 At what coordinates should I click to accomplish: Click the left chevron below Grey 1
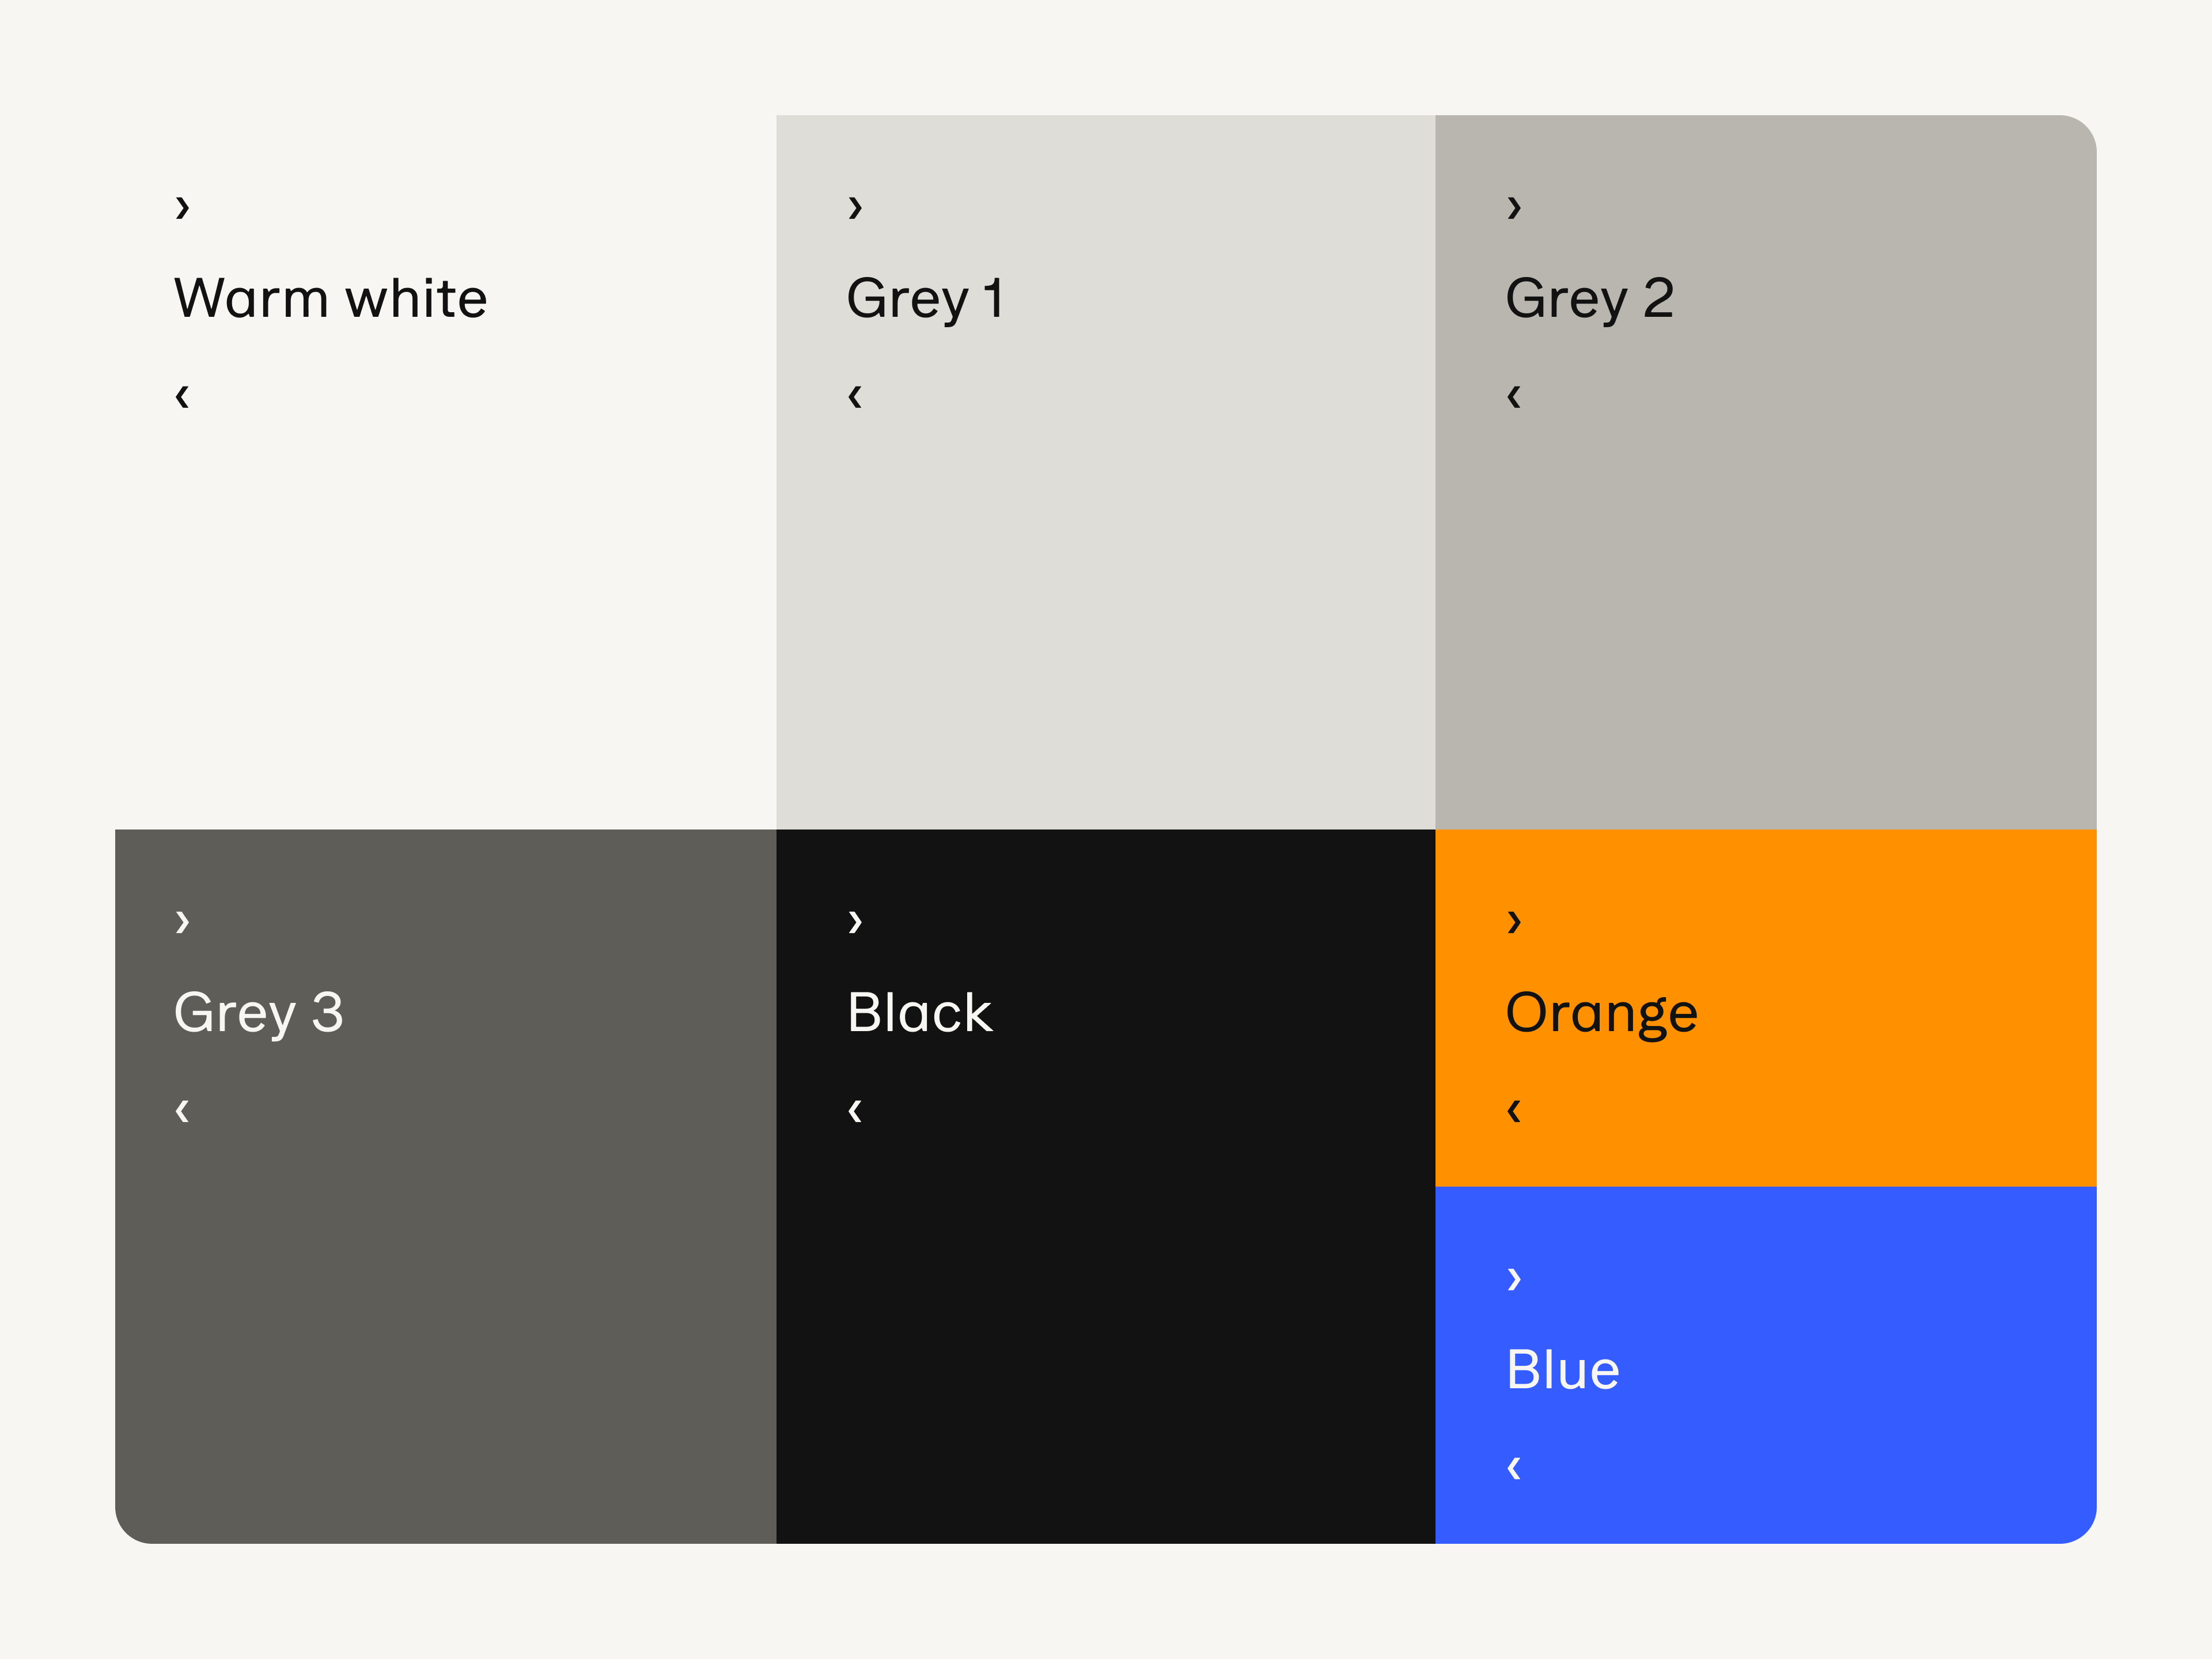click(855, 397)
